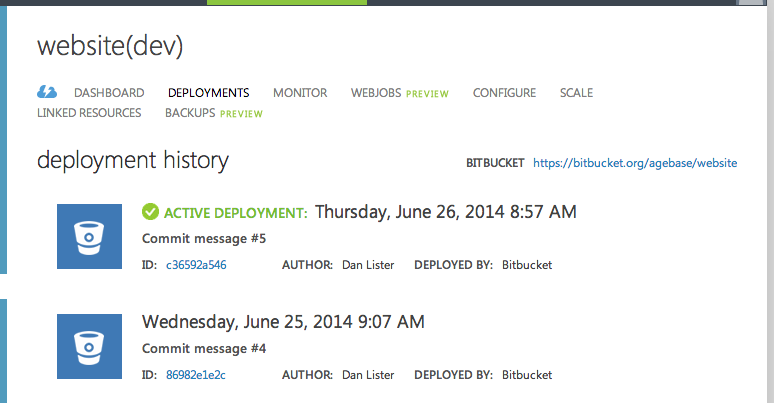
Task: Open commit ID c36592a546 link
Action: pyautogui.click(x=196, y=265)
